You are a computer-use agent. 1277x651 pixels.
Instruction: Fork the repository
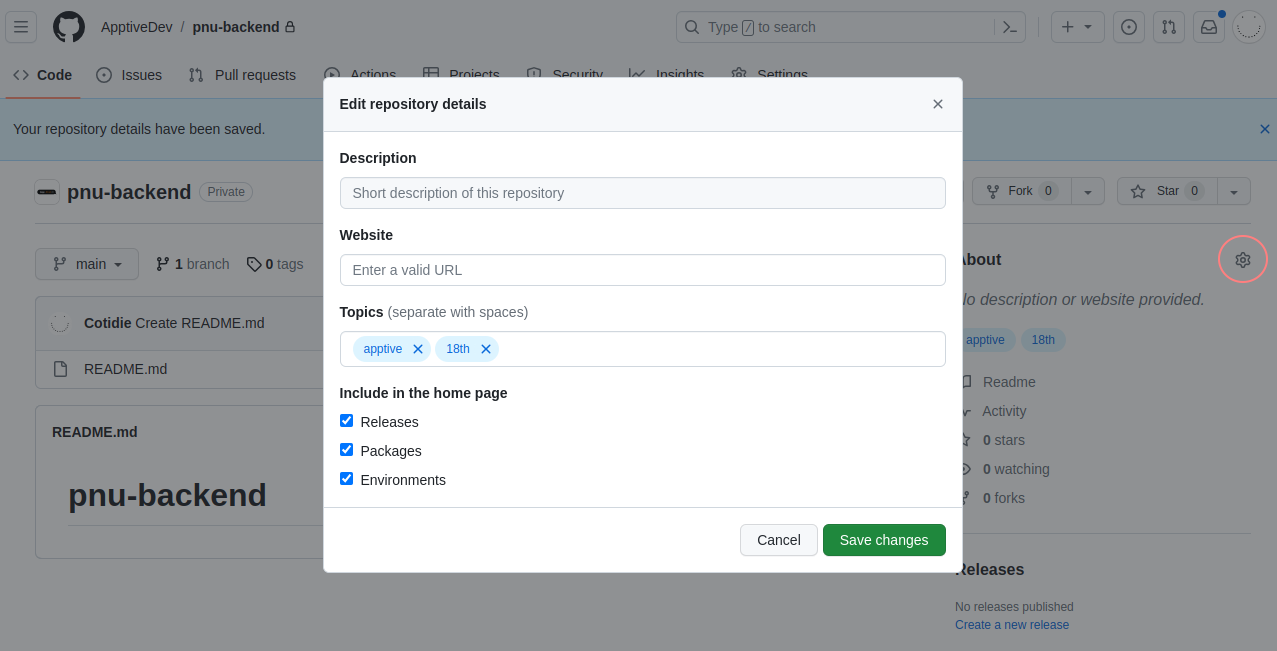point(1020,192)
